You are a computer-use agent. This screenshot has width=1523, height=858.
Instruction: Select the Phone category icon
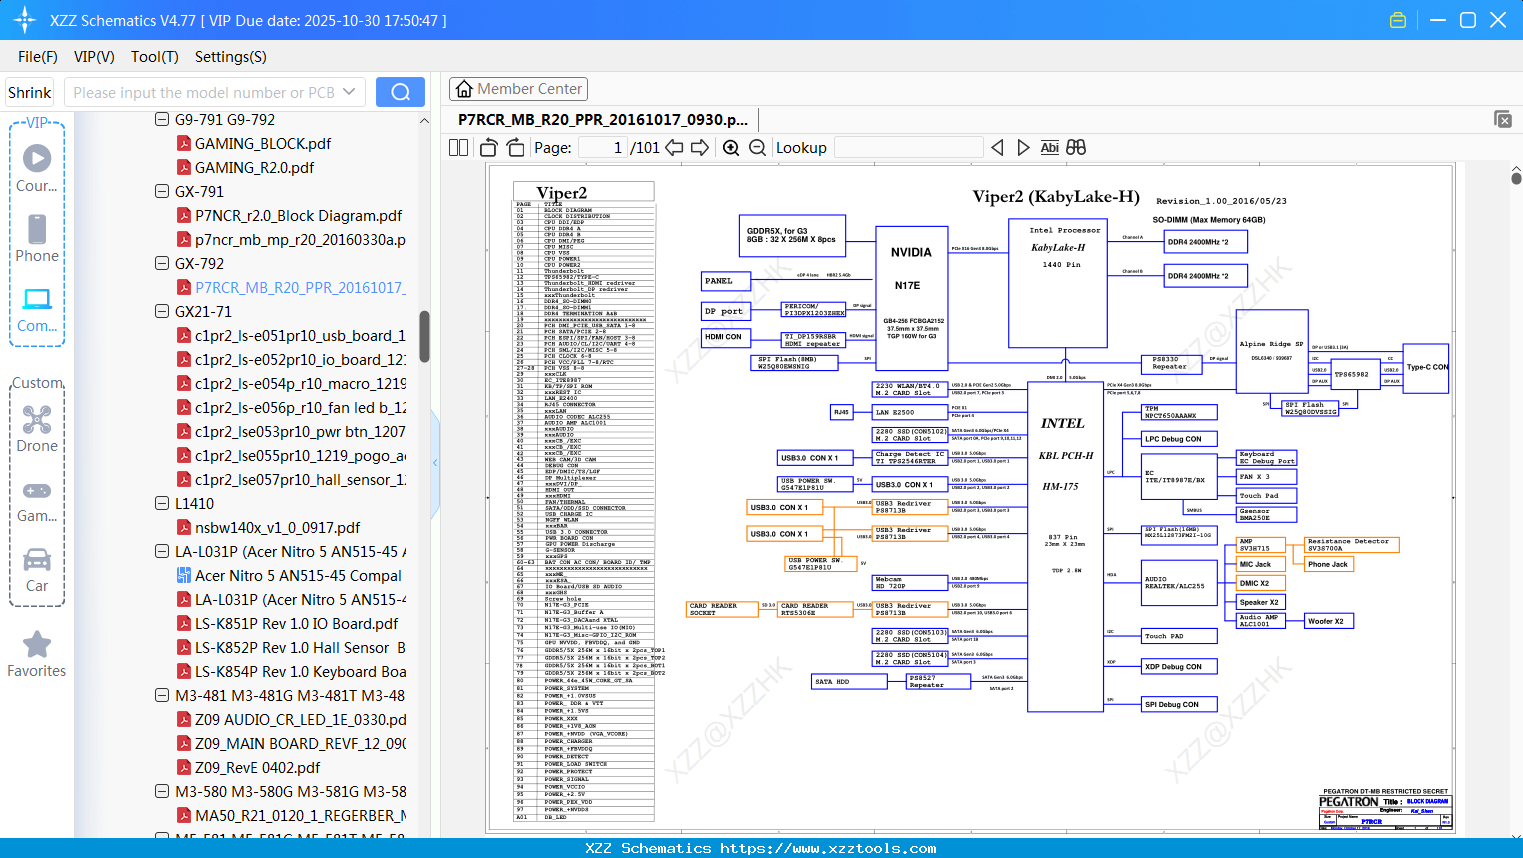coord(37,238)
